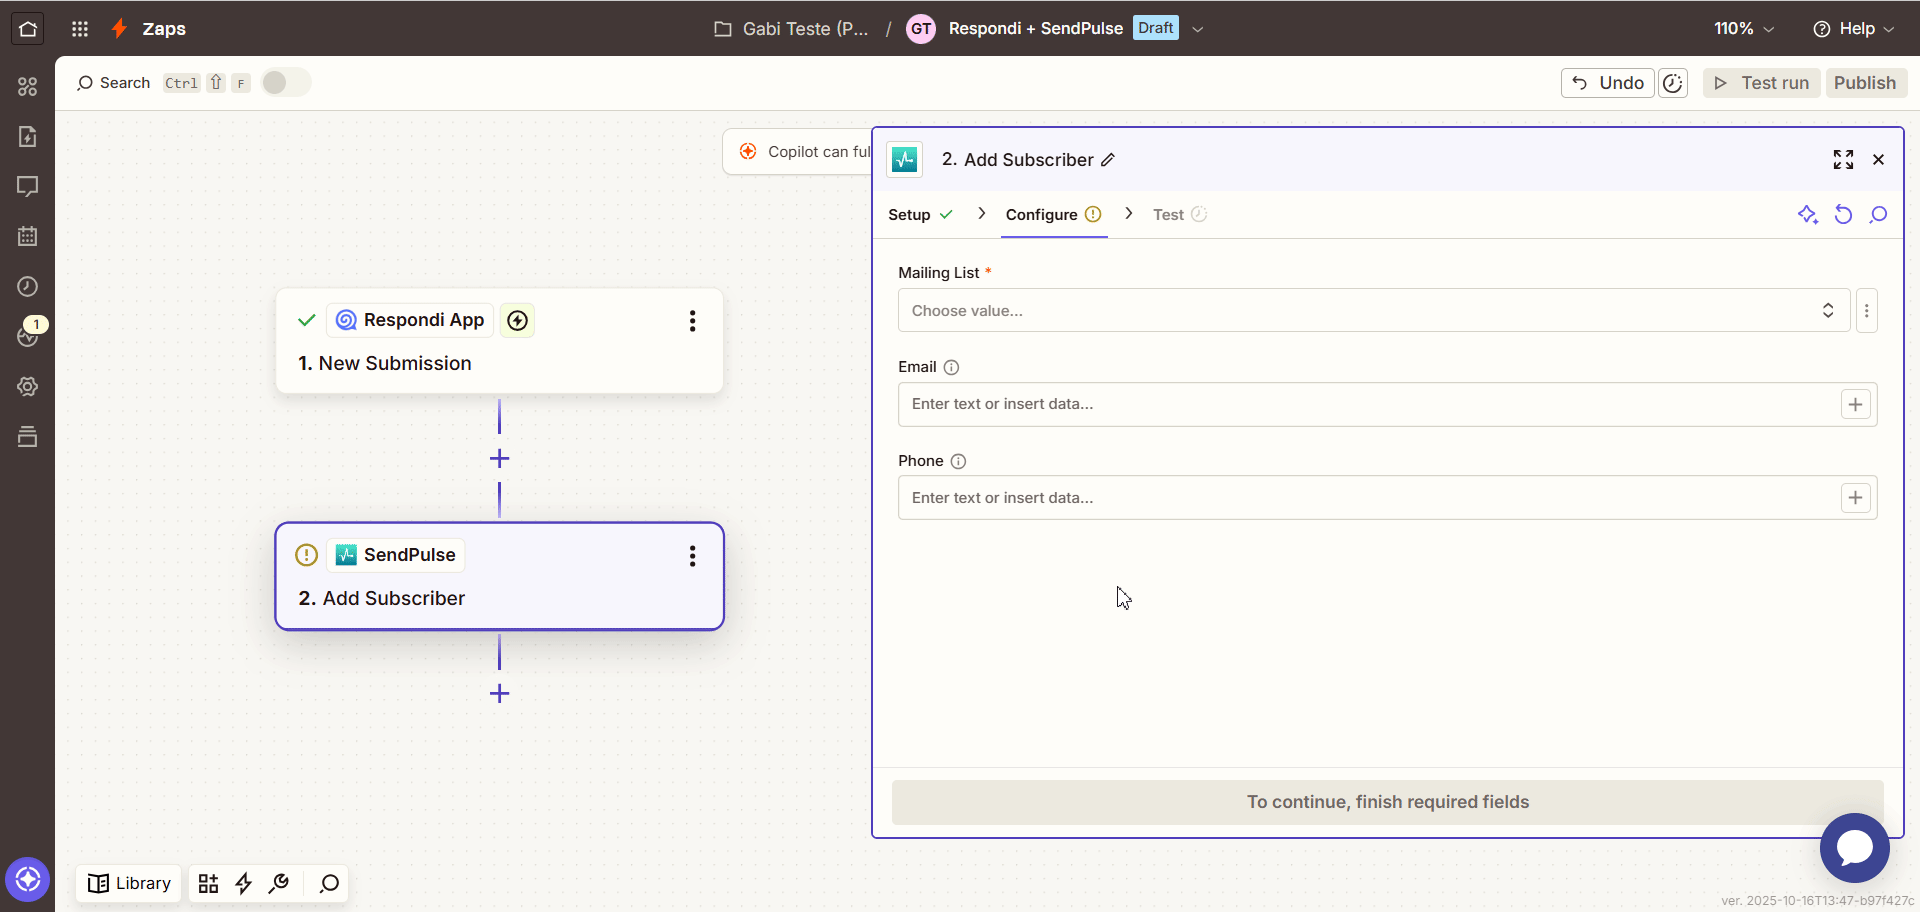Click the SendPulse app icon in panel header
This screenshot has width=1920, height=912.
coord(905,160)
